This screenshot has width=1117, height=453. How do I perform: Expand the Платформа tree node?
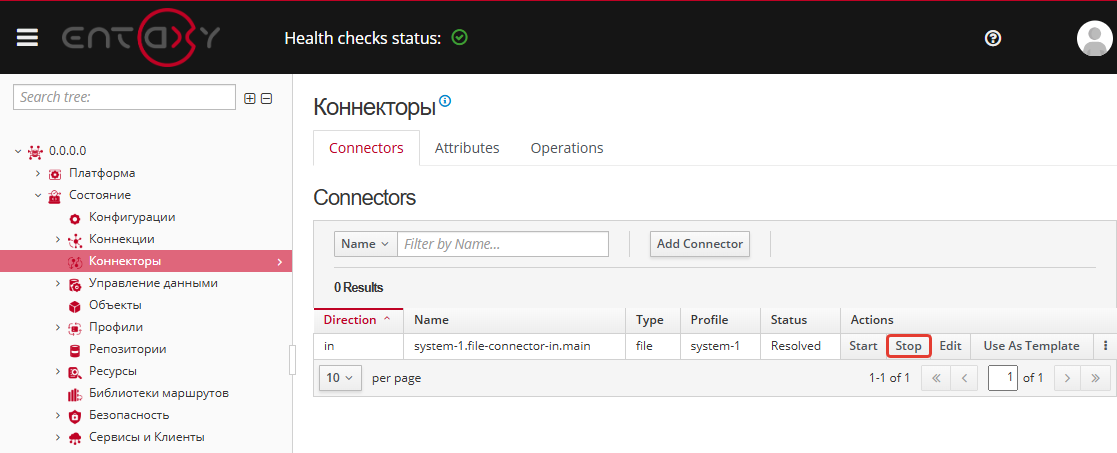(38, 173)
